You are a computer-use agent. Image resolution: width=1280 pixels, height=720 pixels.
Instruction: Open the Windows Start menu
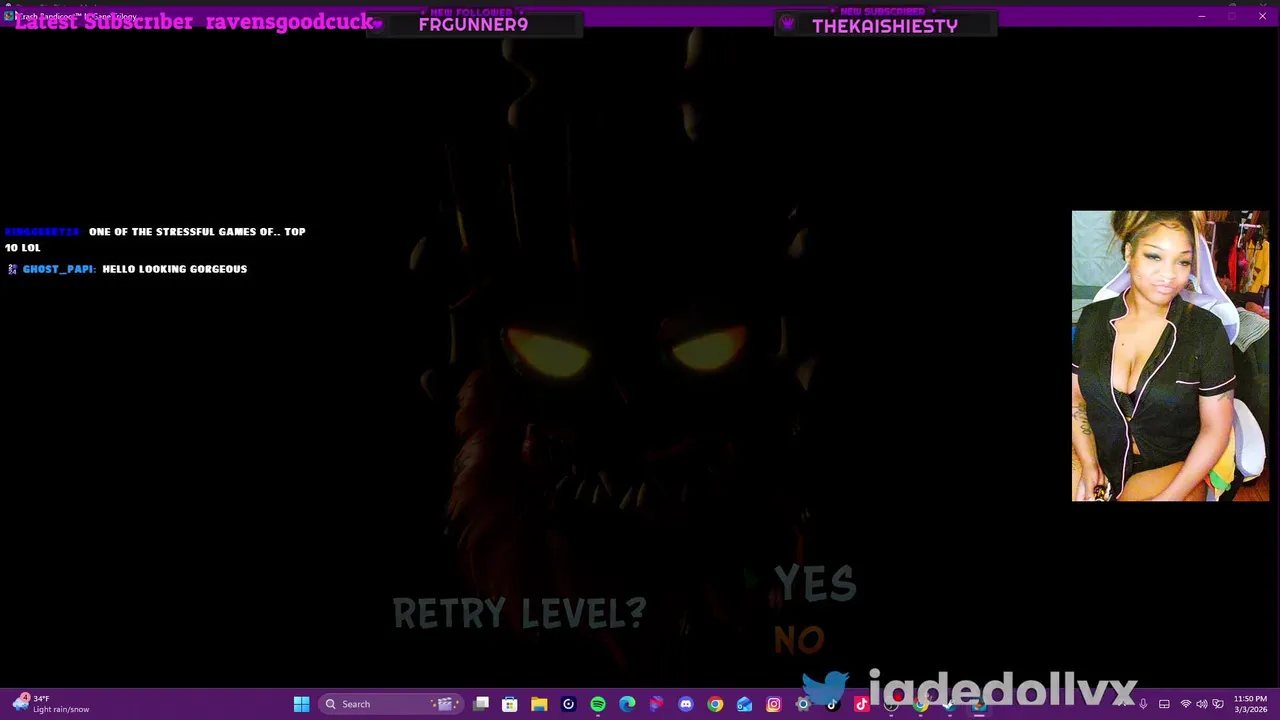pyautogui.click(x=301, y=704)
